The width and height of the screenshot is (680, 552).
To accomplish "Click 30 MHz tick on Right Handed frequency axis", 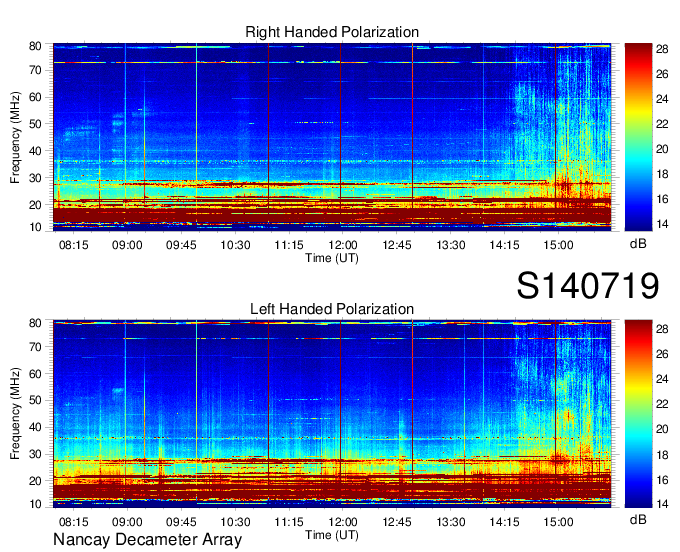I will pos(35,178).
